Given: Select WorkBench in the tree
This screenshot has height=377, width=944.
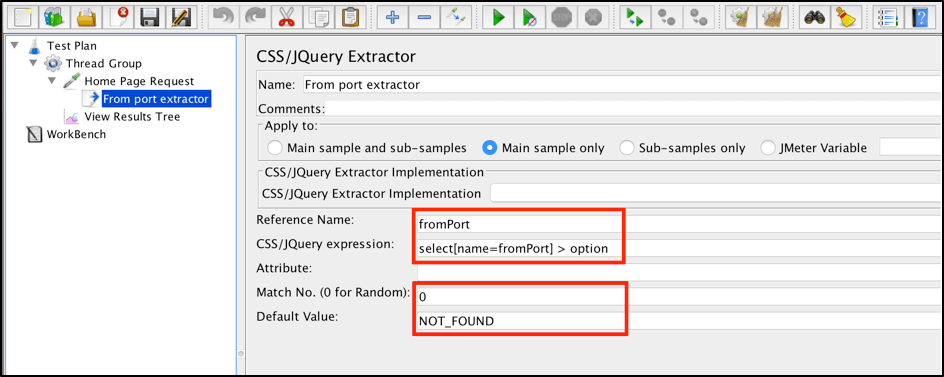Looking at the screenshot, I should pos(76,134).
